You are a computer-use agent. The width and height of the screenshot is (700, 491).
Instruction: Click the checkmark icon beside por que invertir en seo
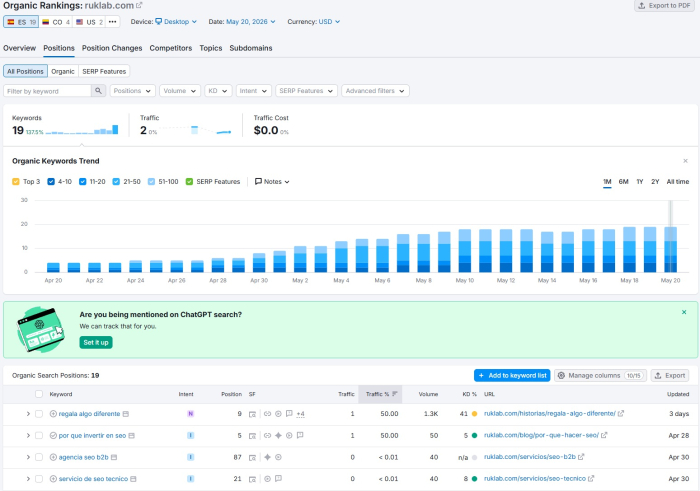point(53,435)
